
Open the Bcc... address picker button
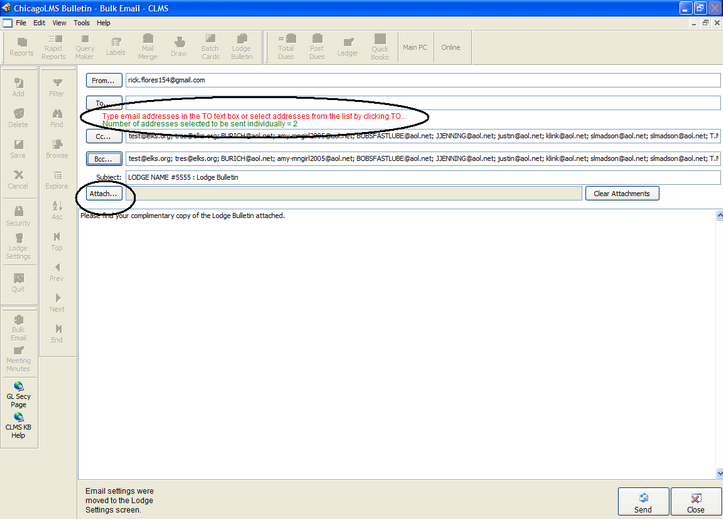pyautogui.click(x=104, y=158)
